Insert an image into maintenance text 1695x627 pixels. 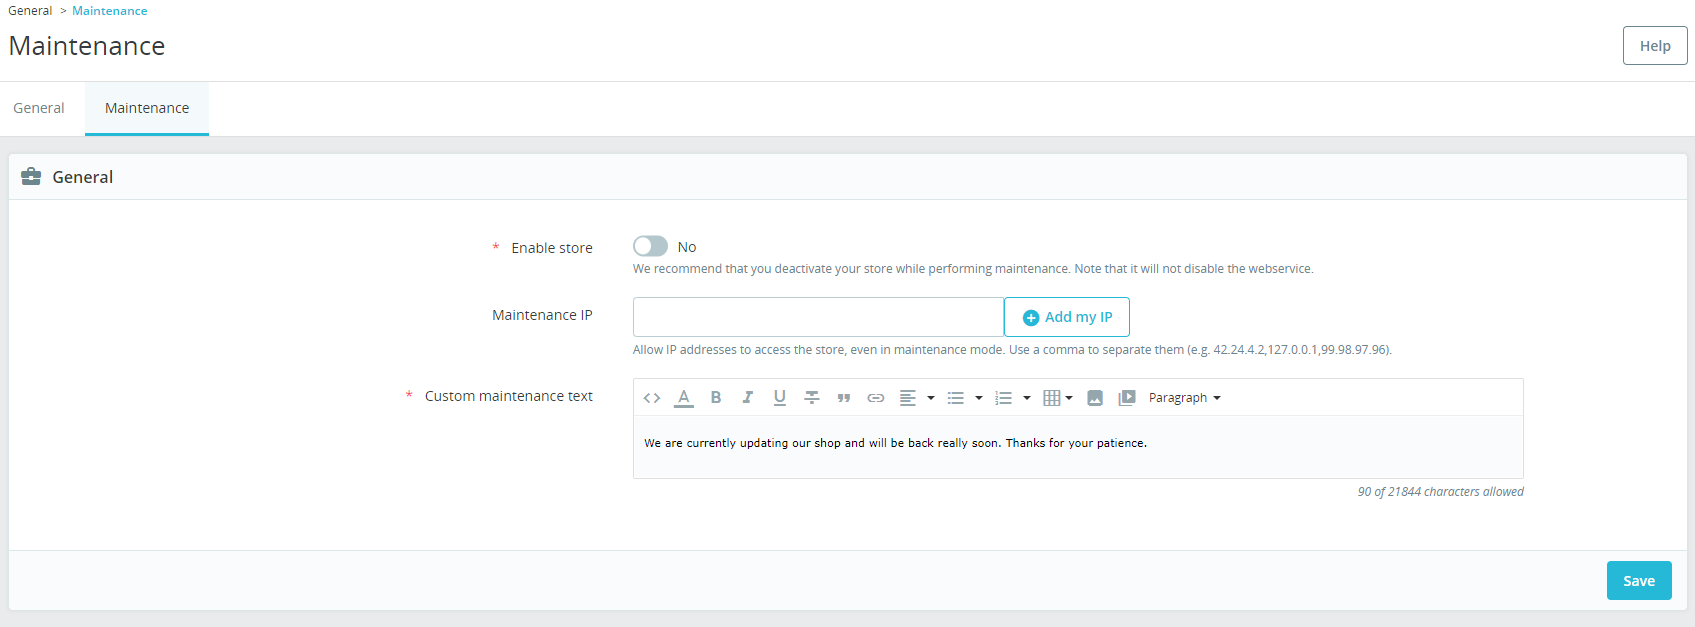coord(1095,398)
